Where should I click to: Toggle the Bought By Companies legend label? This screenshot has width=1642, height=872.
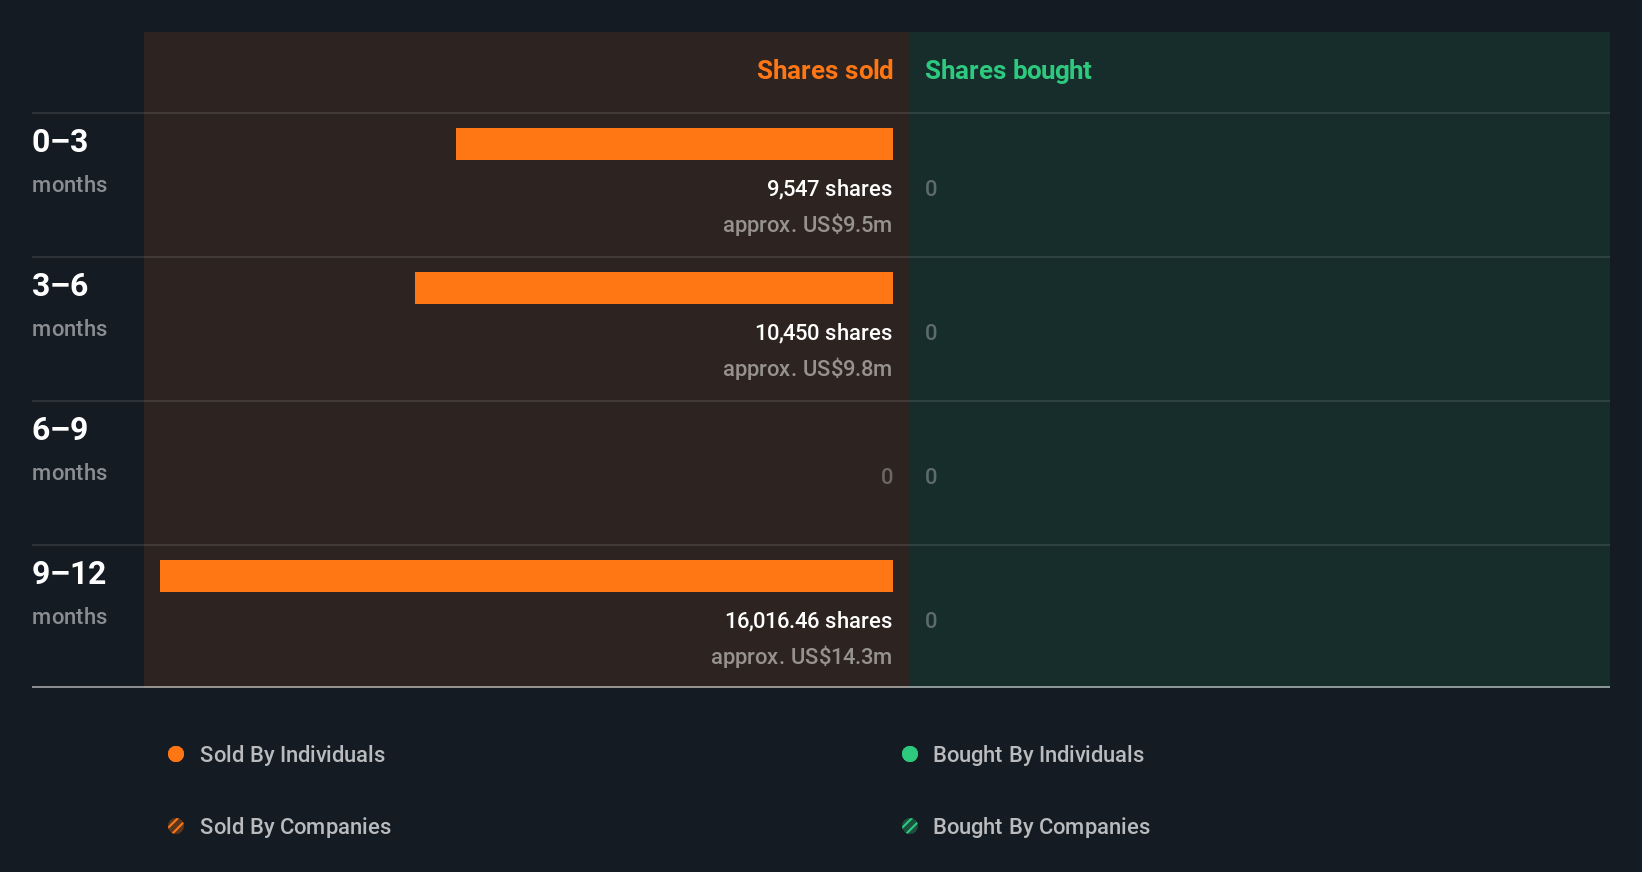click(x=1041, y=826)
